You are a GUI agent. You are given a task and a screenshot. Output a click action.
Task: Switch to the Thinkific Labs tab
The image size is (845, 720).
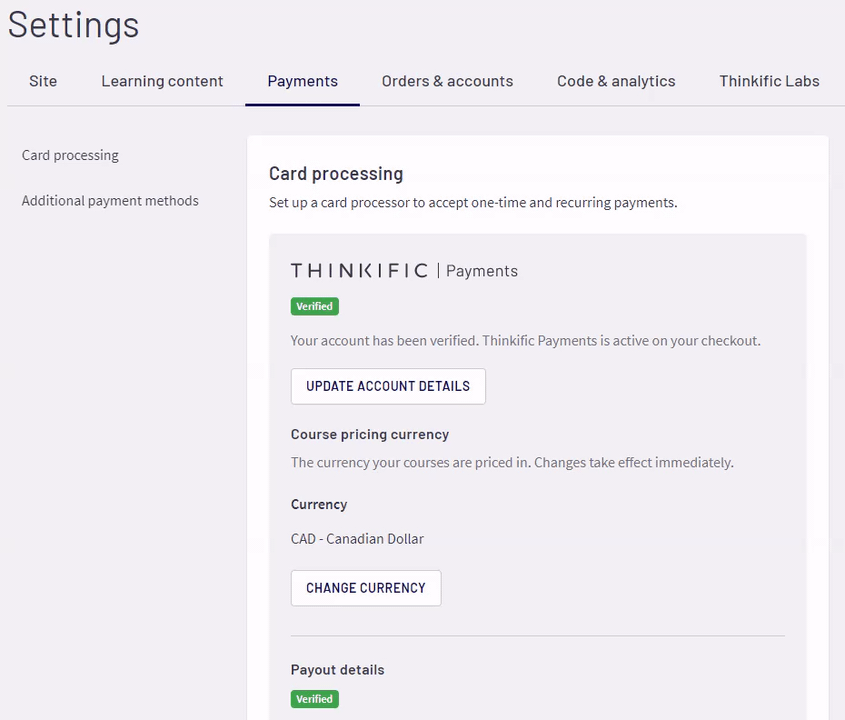tap(769, 81)
